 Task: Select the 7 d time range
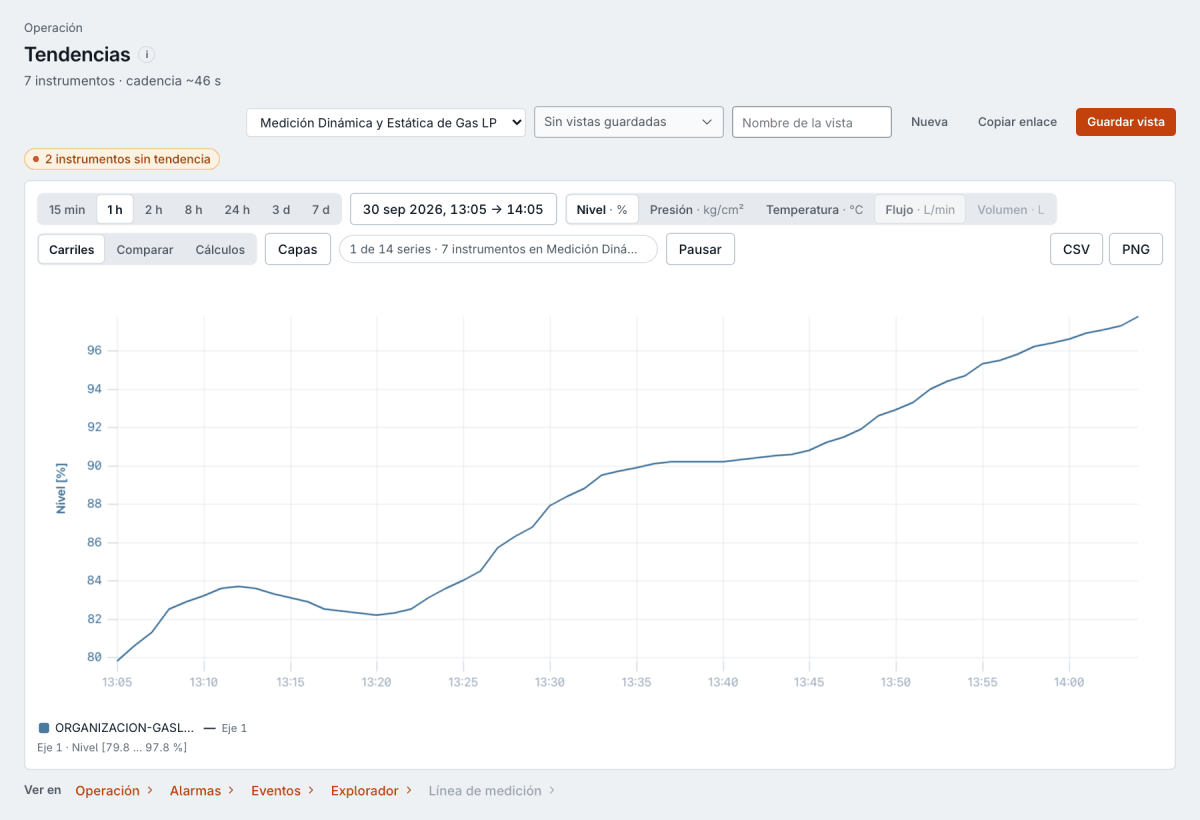click(320, 209)
